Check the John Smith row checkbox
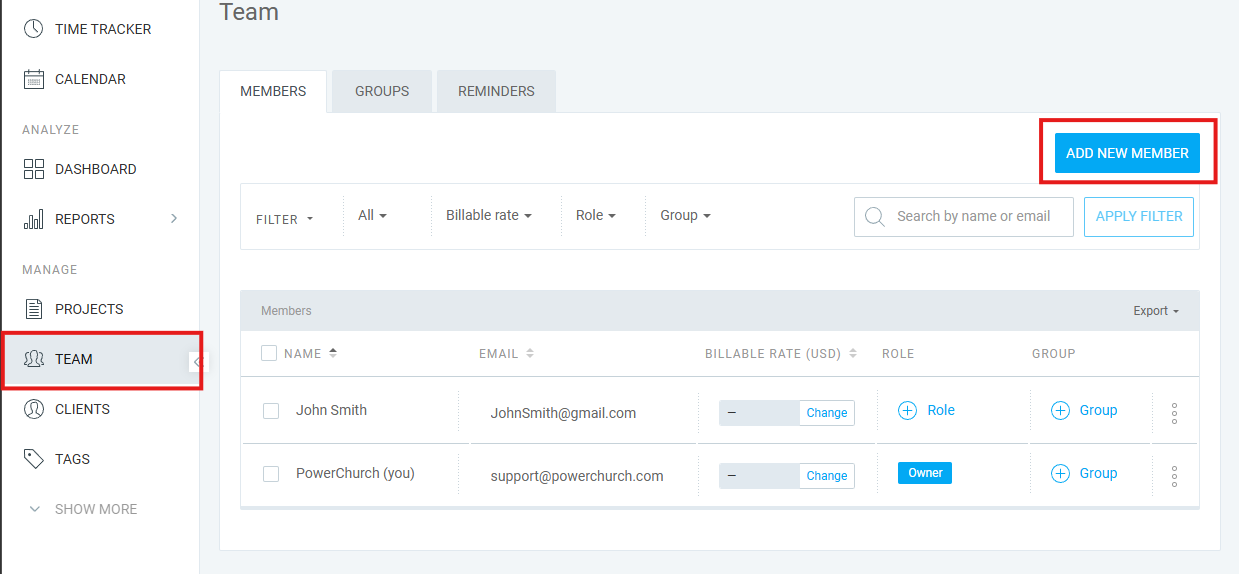The image size is (1239, 574). tap(271, 411)
